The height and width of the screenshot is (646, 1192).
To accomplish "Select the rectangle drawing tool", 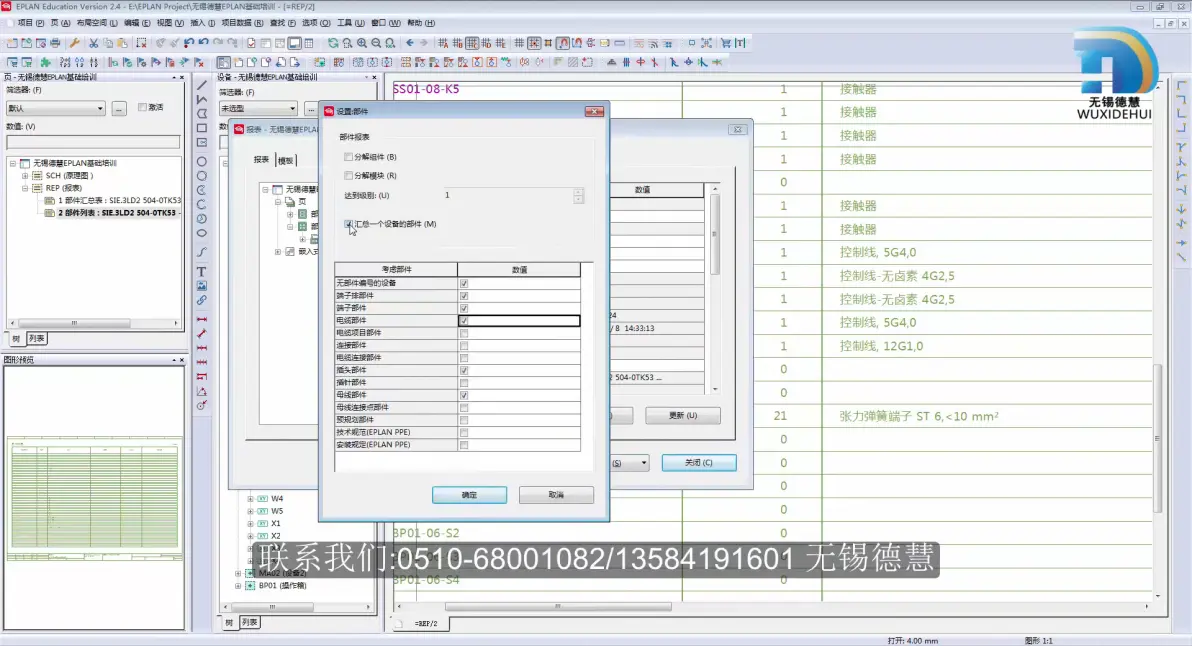I will tap(201, 128).
